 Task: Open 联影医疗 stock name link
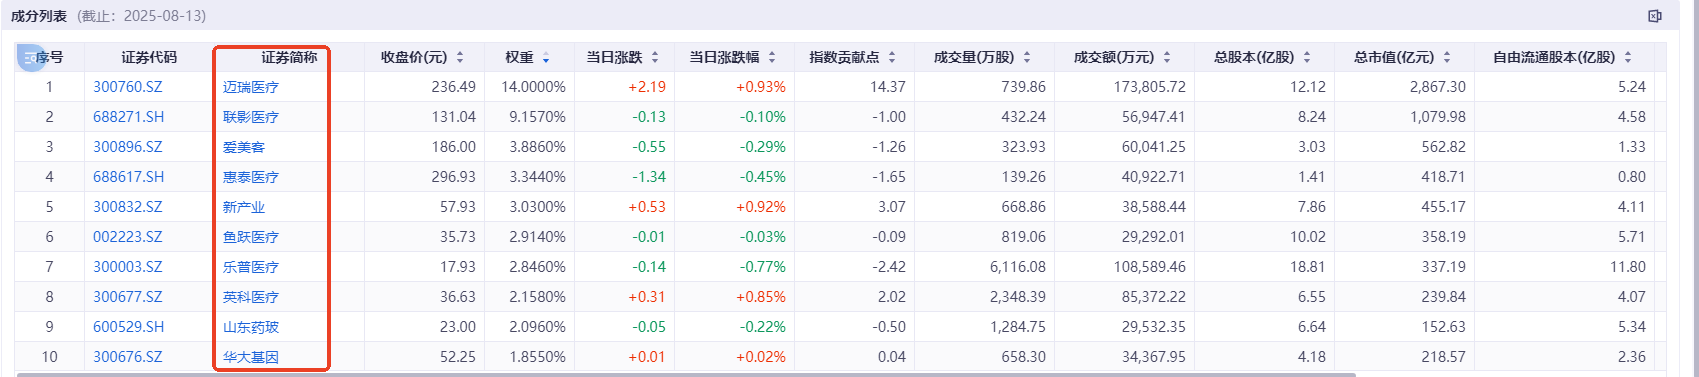click(251, 117)
